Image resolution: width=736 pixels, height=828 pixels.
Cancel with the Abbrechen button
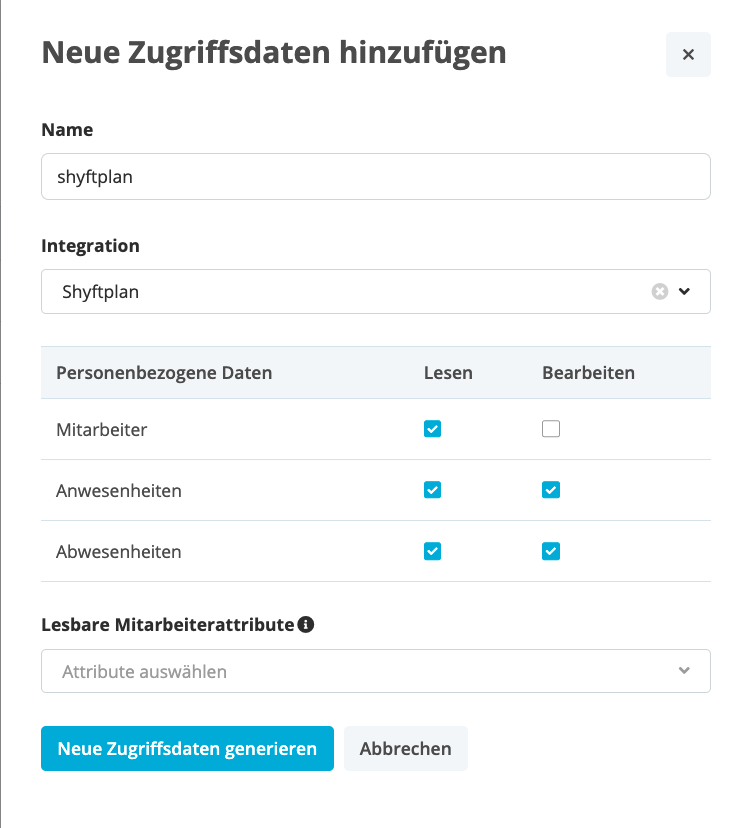(405, 748)
